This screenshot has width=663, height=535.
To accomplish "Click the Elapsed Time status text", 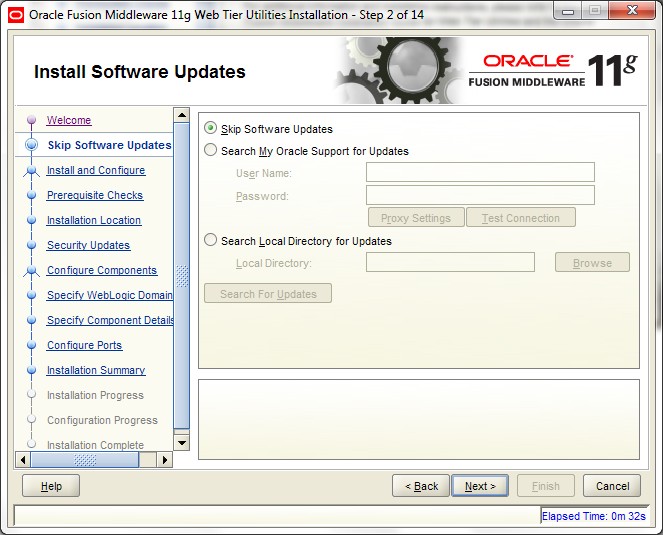I will click(594, 516).
